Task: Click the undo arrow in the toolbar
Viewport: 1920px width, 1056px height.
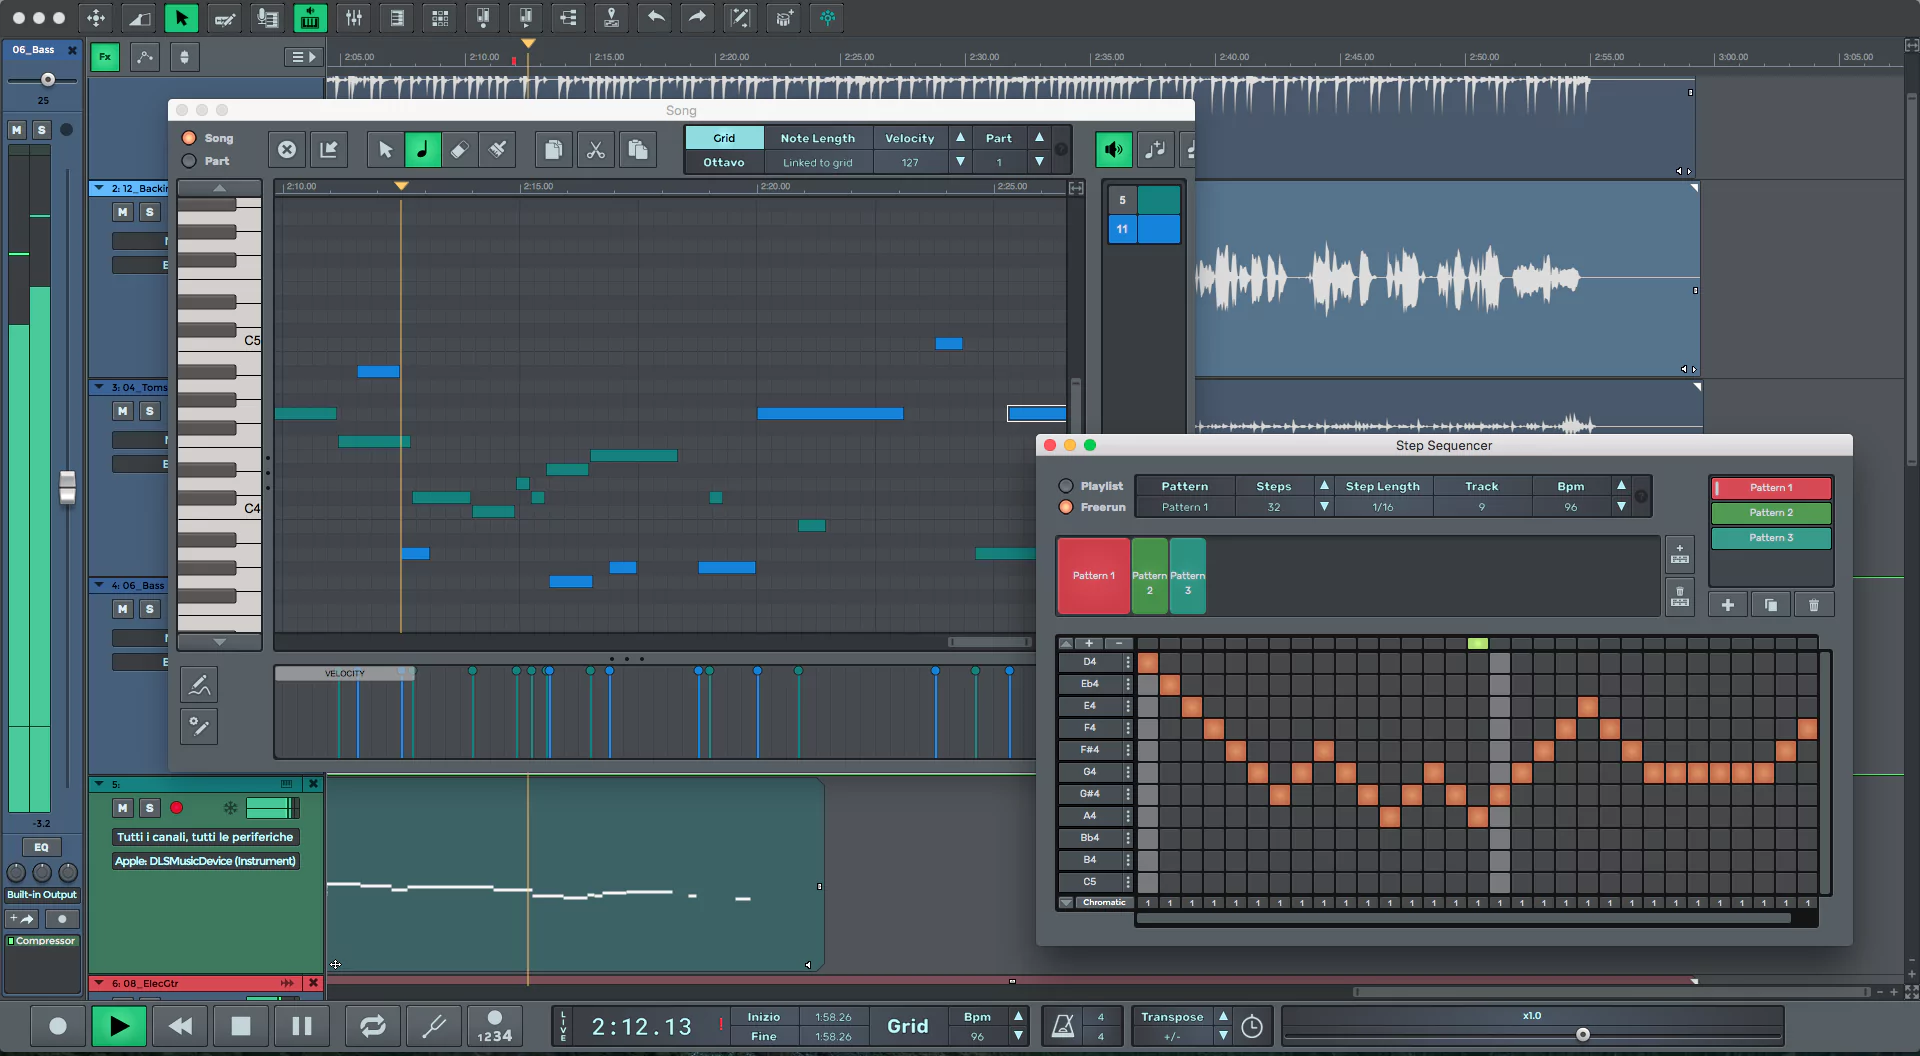Action: point(655,18)
